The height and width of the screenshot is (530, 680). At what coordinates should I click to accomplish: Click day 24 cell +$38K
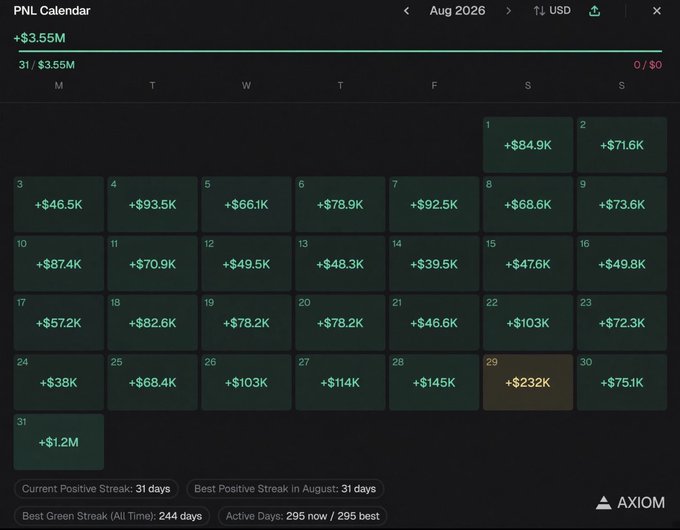click(59, 382)
